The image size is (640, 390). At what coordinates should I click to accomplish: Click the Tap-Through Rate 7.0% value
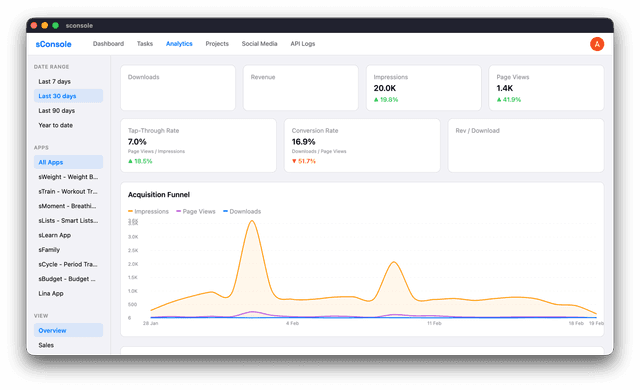(137, 142)
